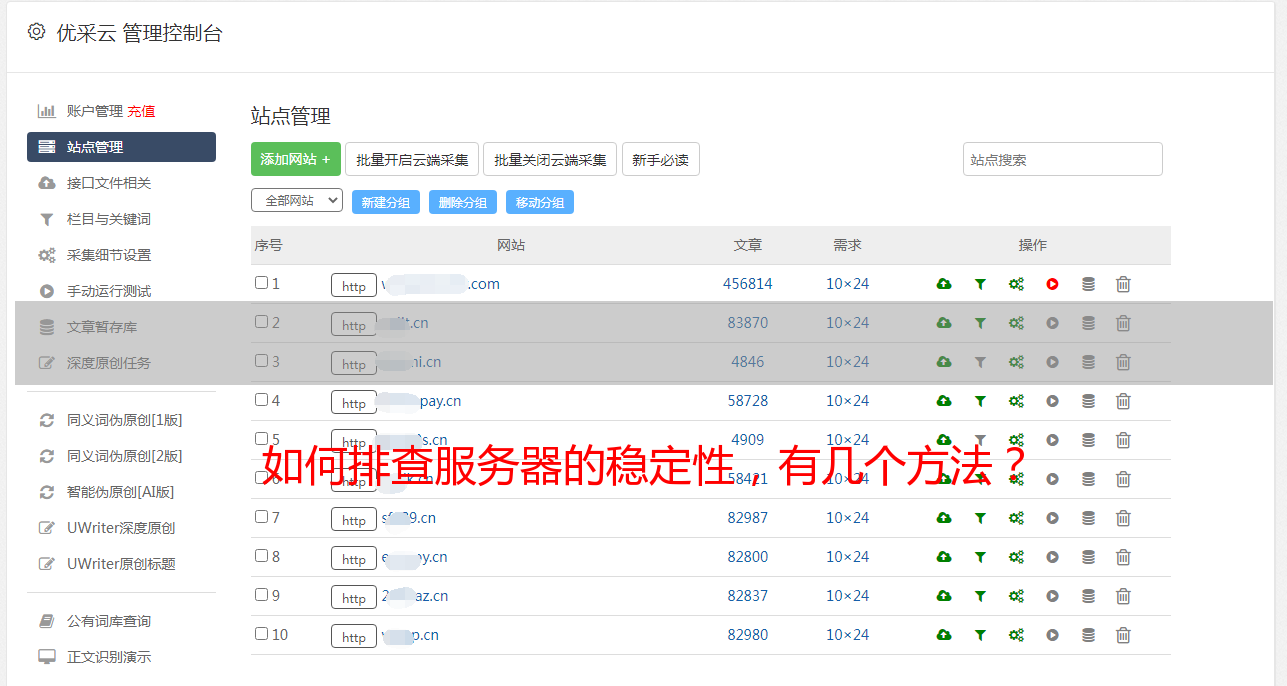Click the trash icon for the 82837 site
Image resolution: width=1287 pixels, height=686 pixels.
[x=1123, y=596]
